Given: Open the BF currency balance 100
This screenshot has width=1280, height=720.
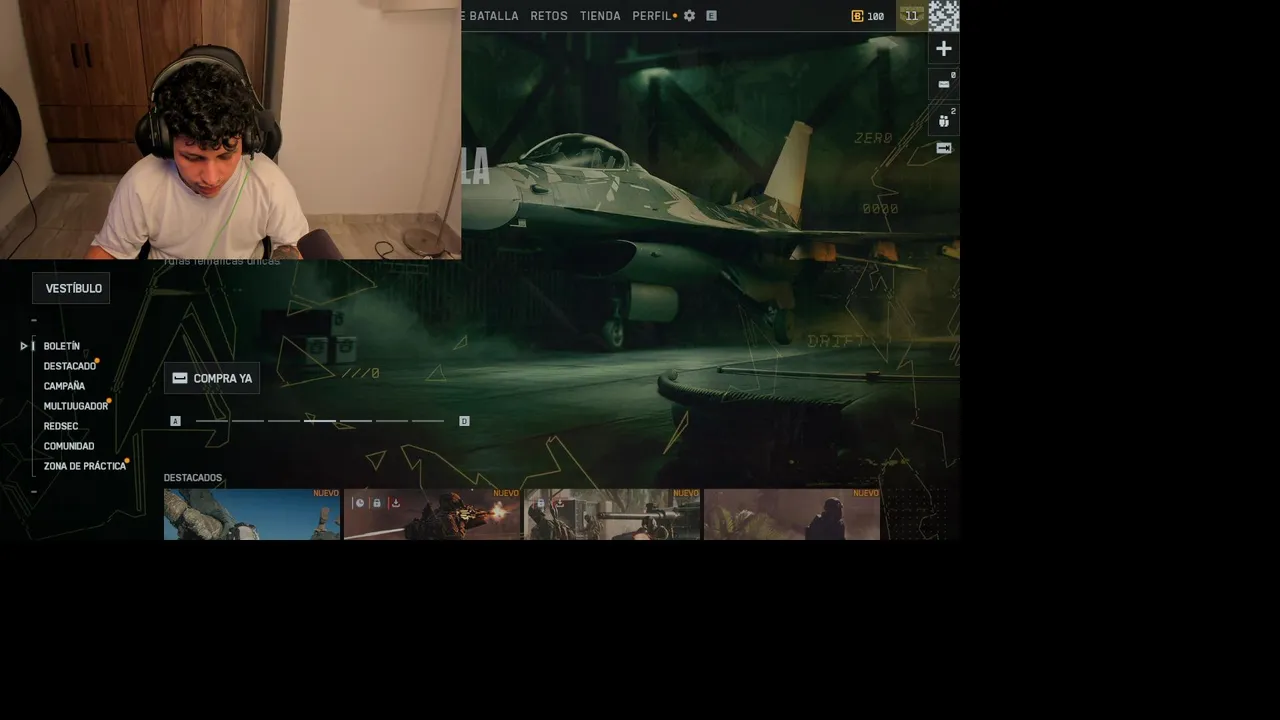Looking at the screenshot, I should pos(868,16).
